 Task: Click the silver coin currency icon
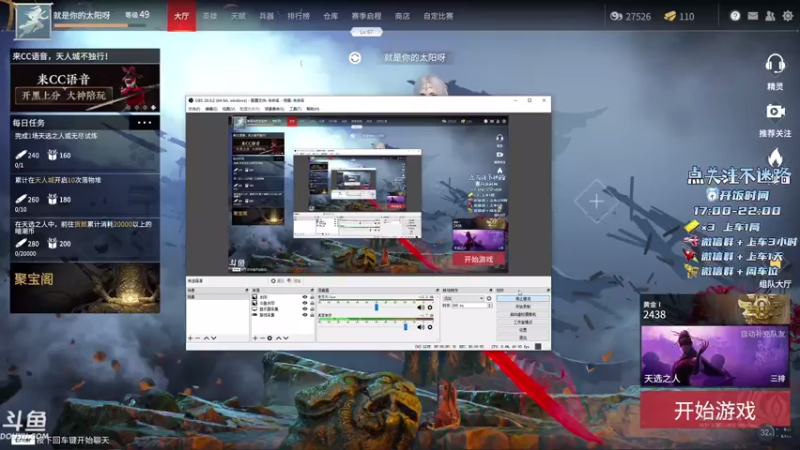click(x=616, y=16)
